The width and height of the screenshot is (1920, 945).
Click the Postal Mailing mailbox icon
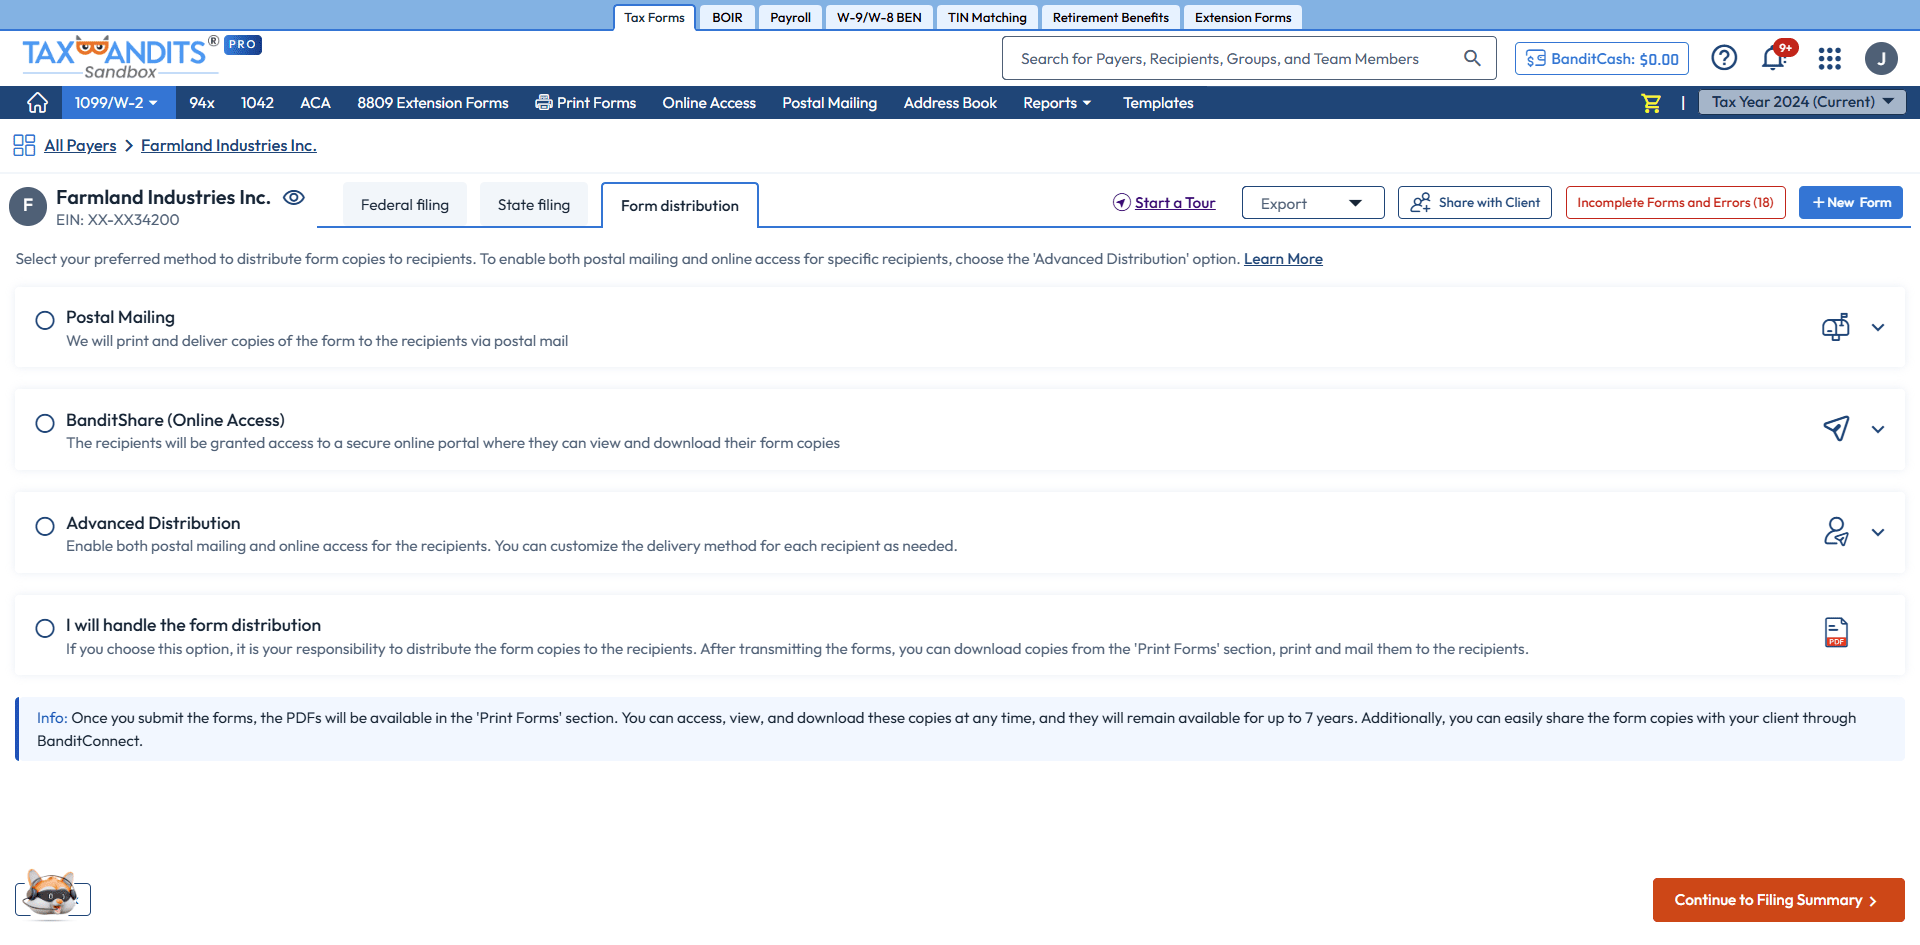coord(1836,327)
